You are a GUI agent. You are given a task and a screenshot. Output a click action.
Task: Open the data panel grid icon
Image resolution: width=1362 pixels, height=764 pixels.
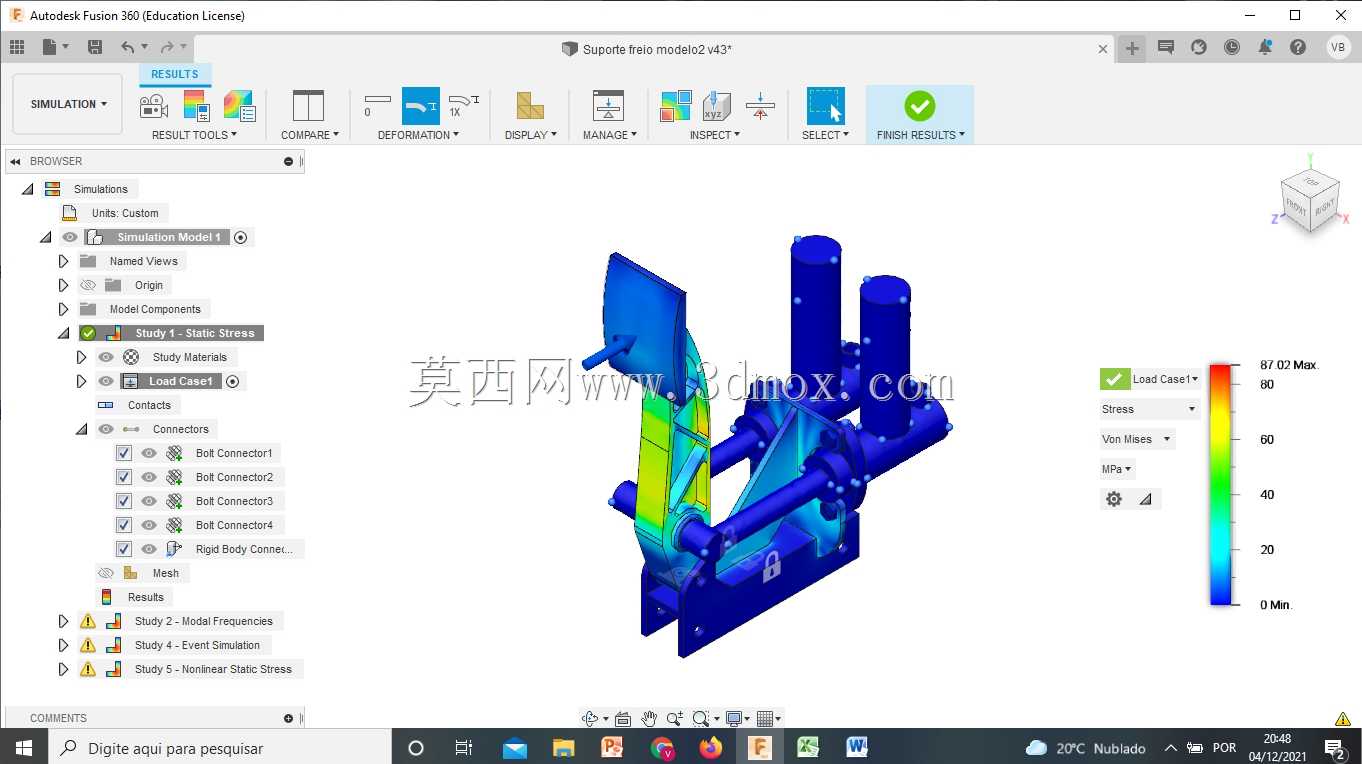pos(17,47)
